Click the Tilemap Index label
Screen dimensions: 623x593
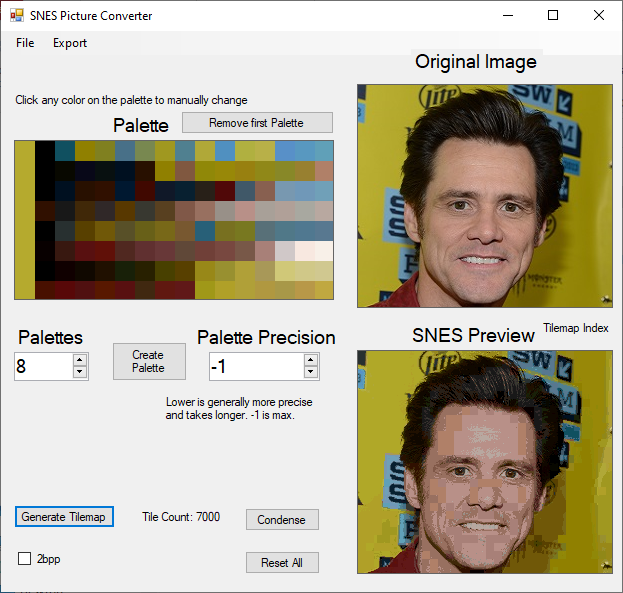[x=575, y=328]
